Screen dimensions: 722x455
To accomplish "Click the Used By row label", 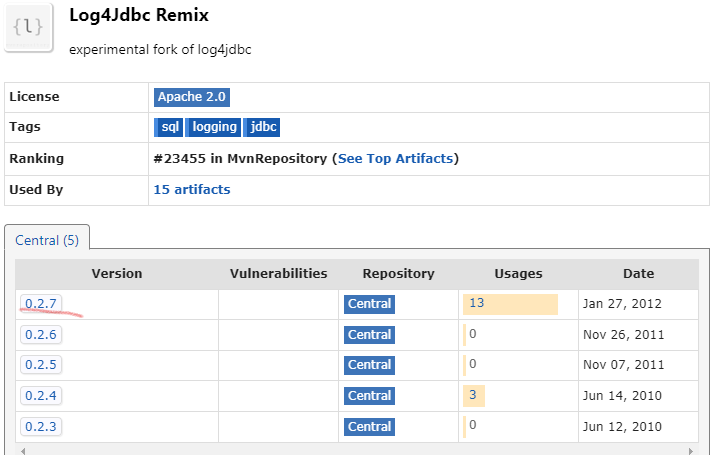I will point(36,190).
